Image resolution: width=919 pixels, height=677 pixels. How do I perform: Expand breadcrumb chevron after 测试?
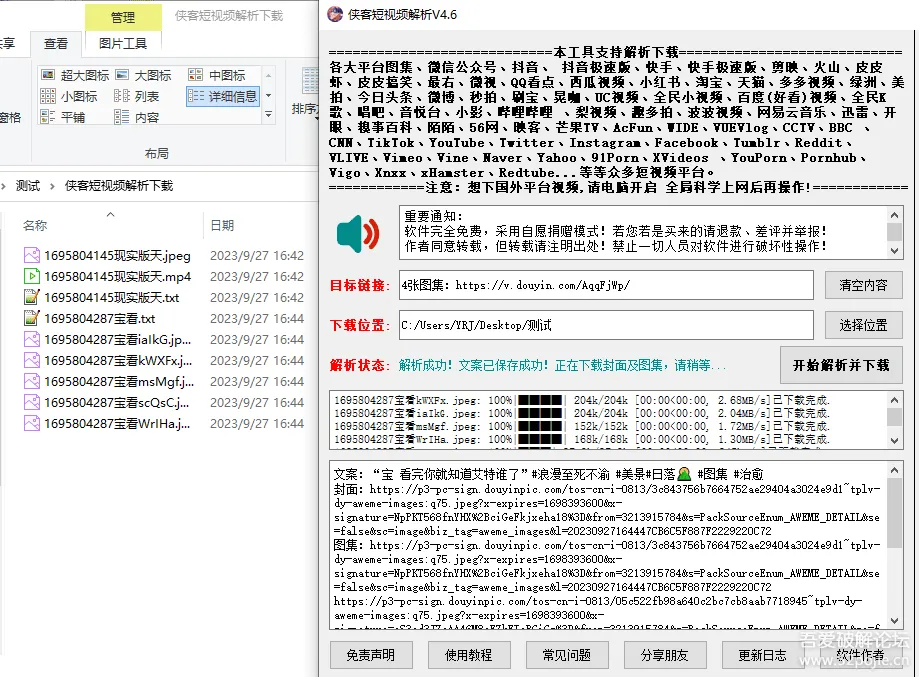[x=52, y=186]
